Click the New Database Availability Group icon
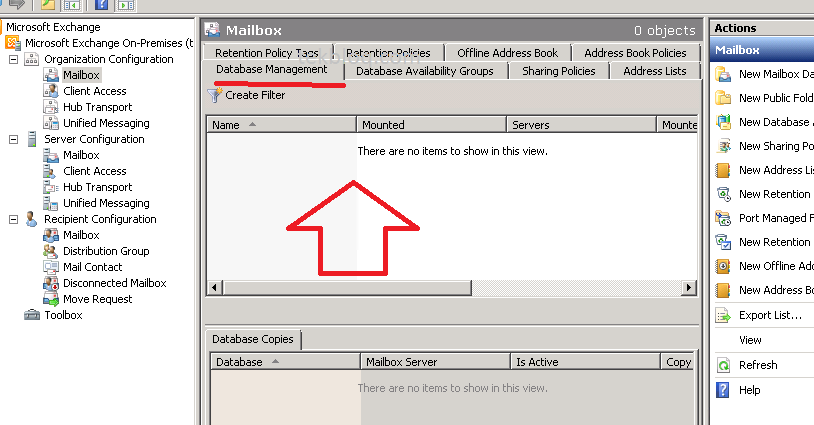 pyautogui.click(x=723, y=122)
